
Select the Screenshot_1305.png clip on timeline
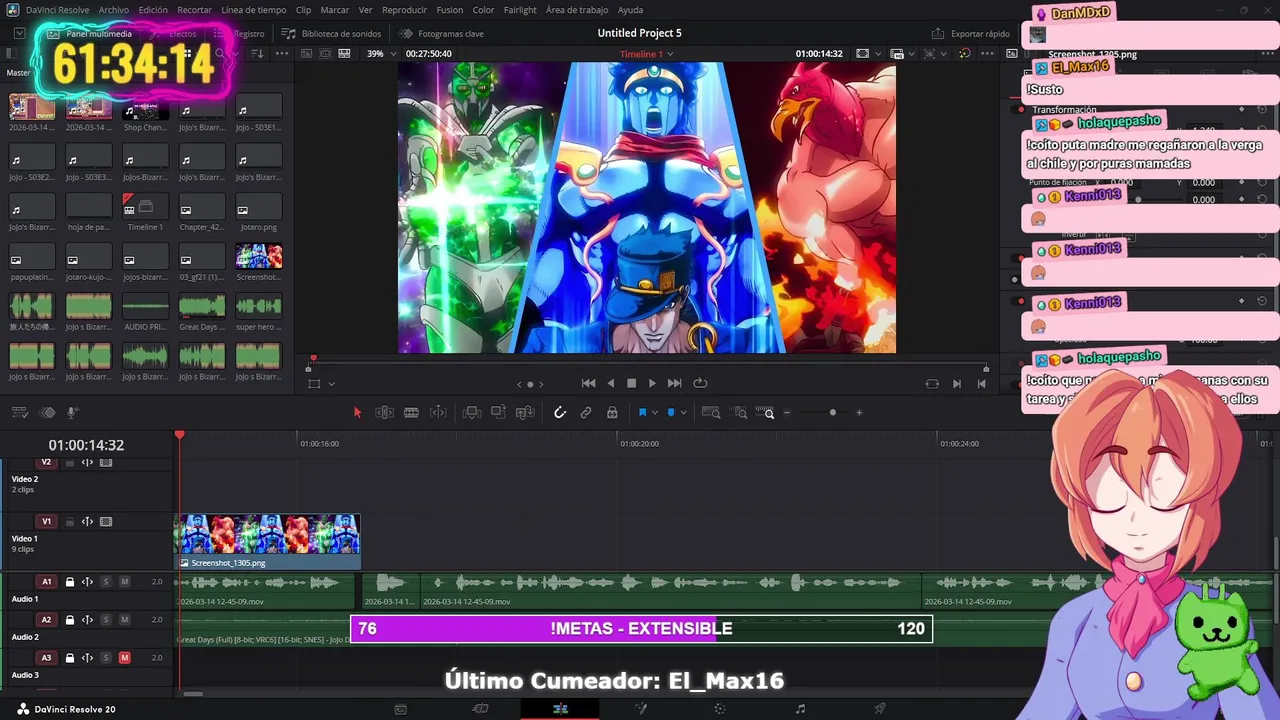(268, 542)
